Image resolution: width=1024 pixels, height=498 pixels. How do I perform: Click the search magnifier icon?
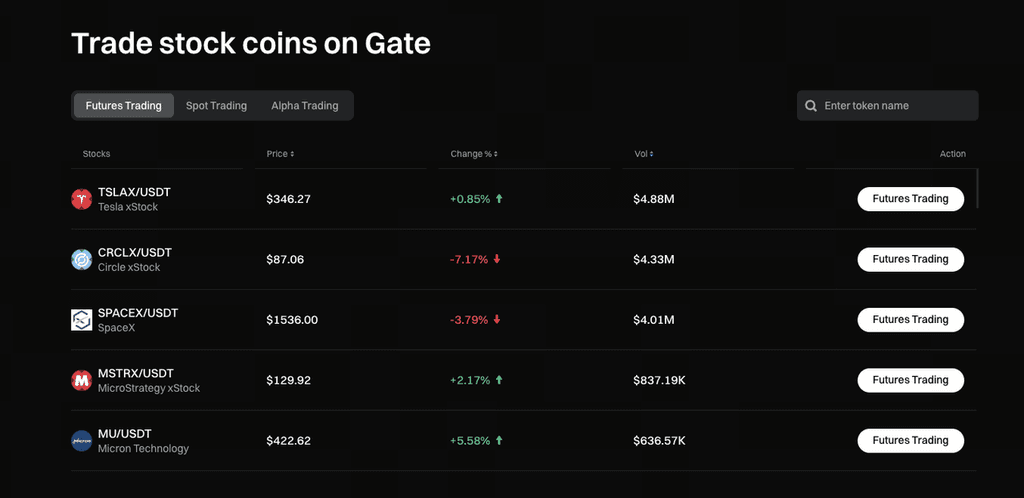point(811,106)
